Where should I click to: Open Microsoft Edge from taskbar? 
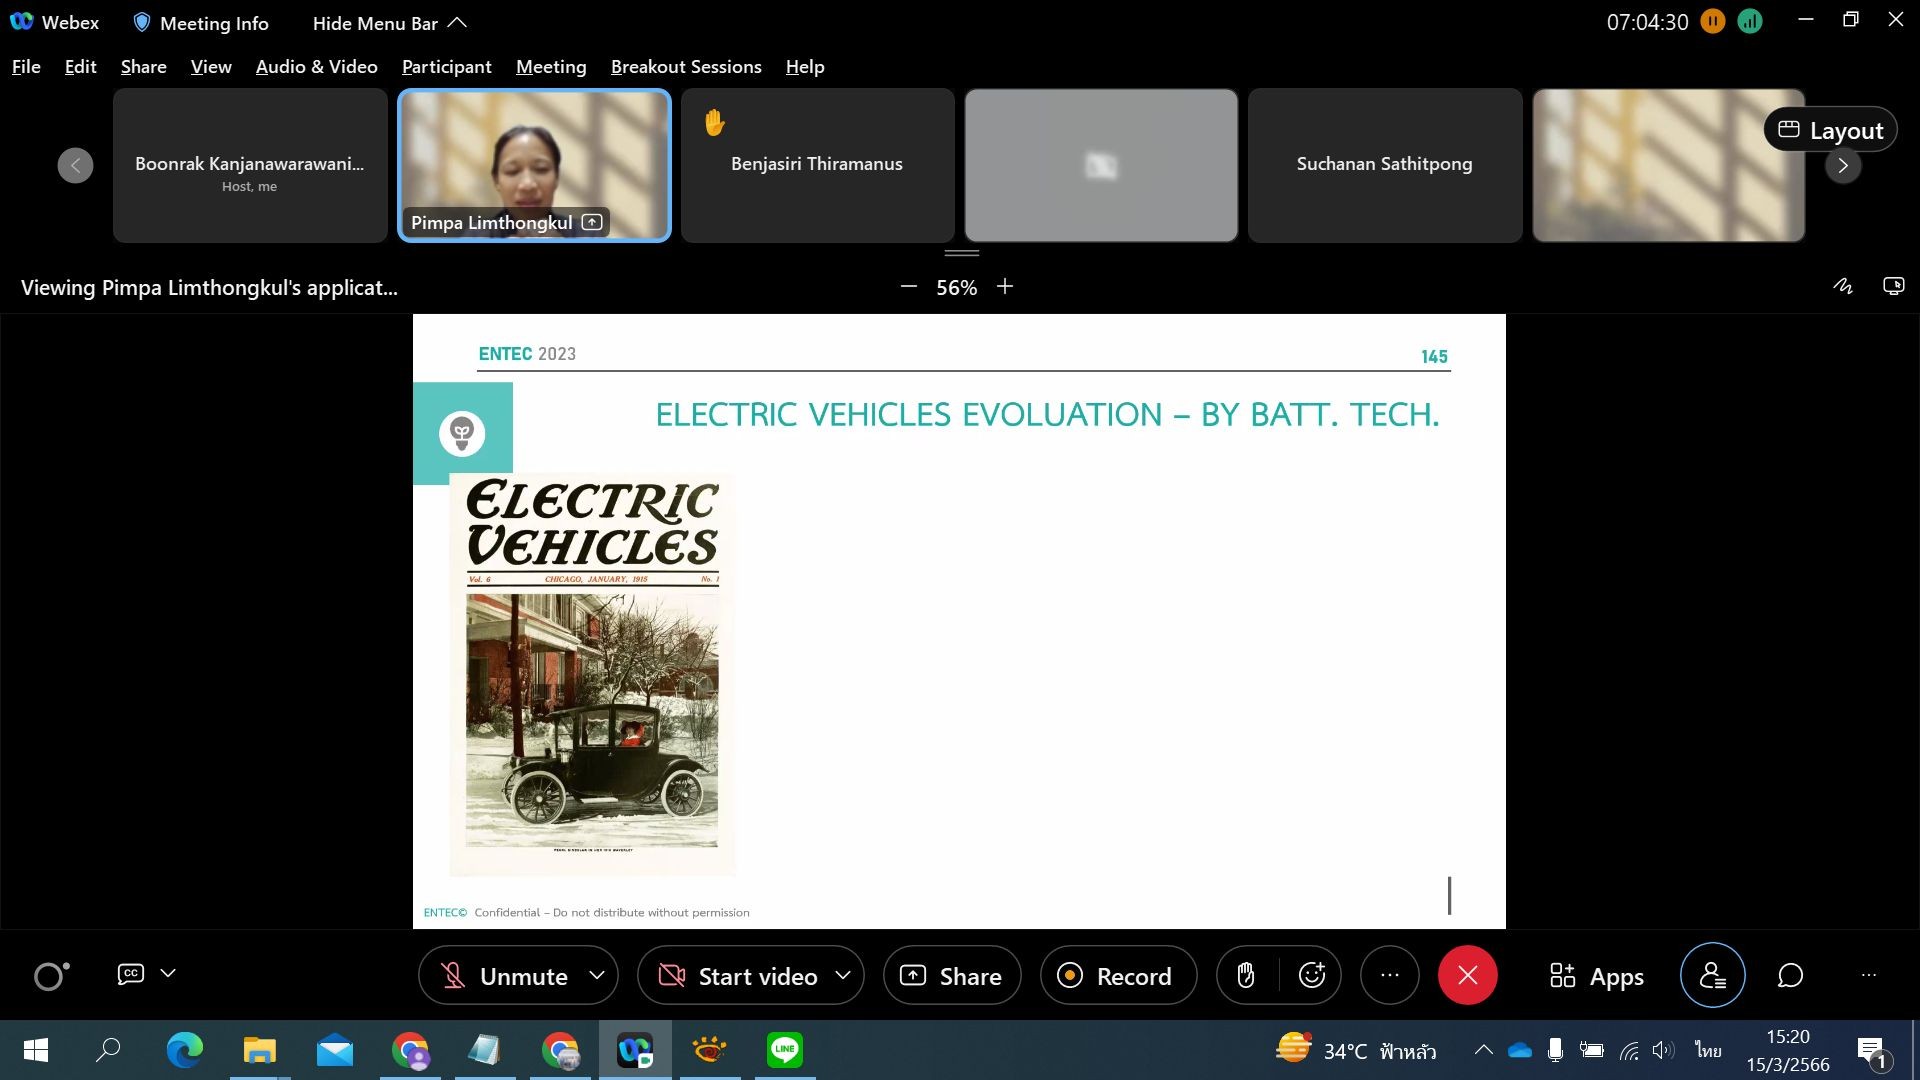coord(184,1050)
